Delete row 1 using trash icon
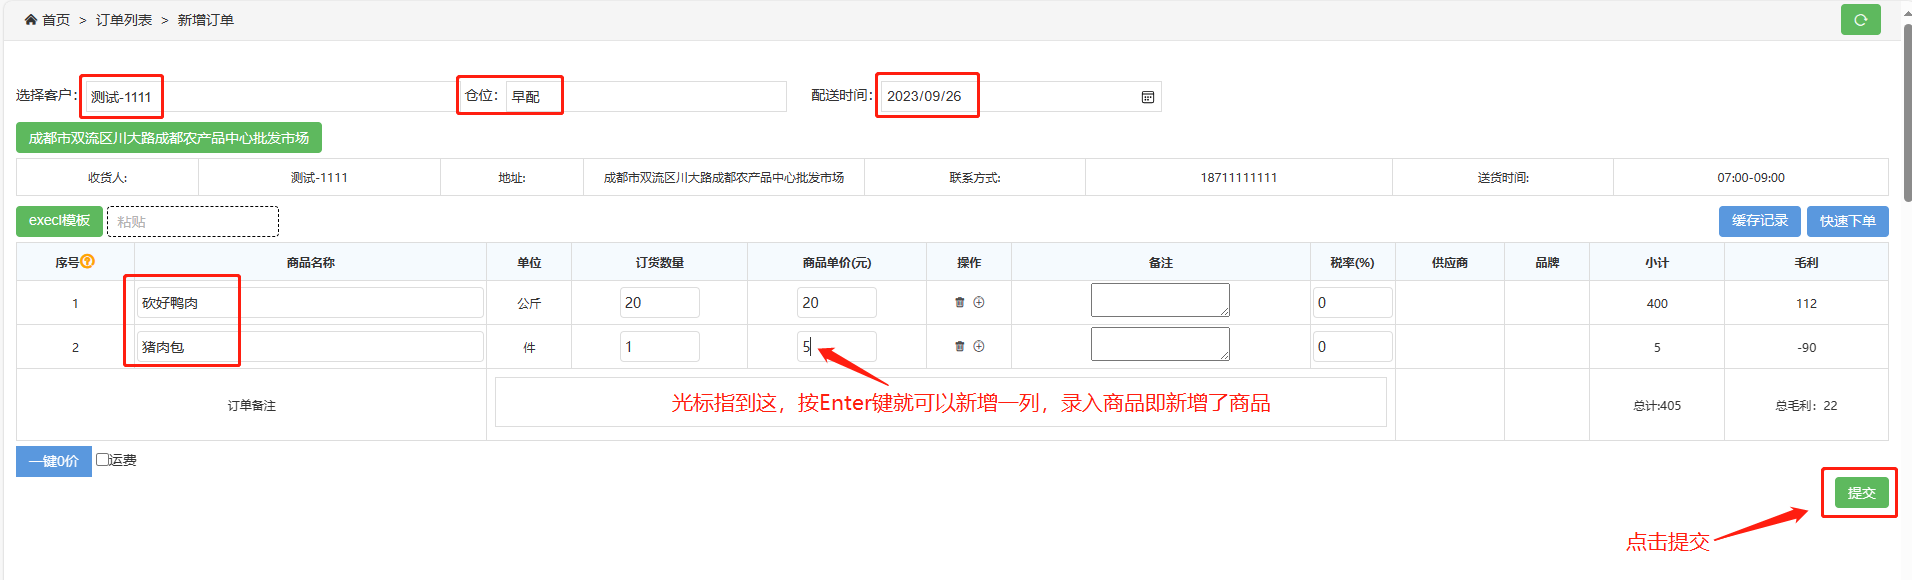1912x580 pixels. point(960,302)
